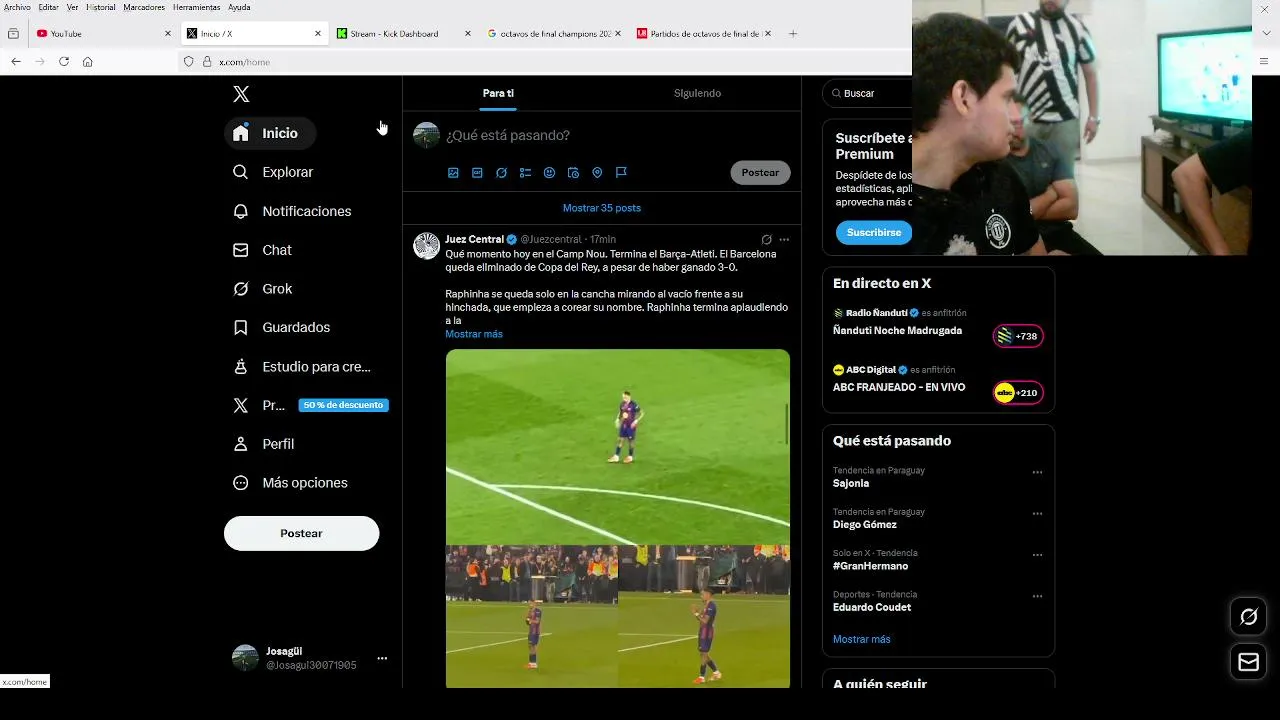Open Grok from the sidebar
The image size is (1280, 720).
click(x=262, y=289)
